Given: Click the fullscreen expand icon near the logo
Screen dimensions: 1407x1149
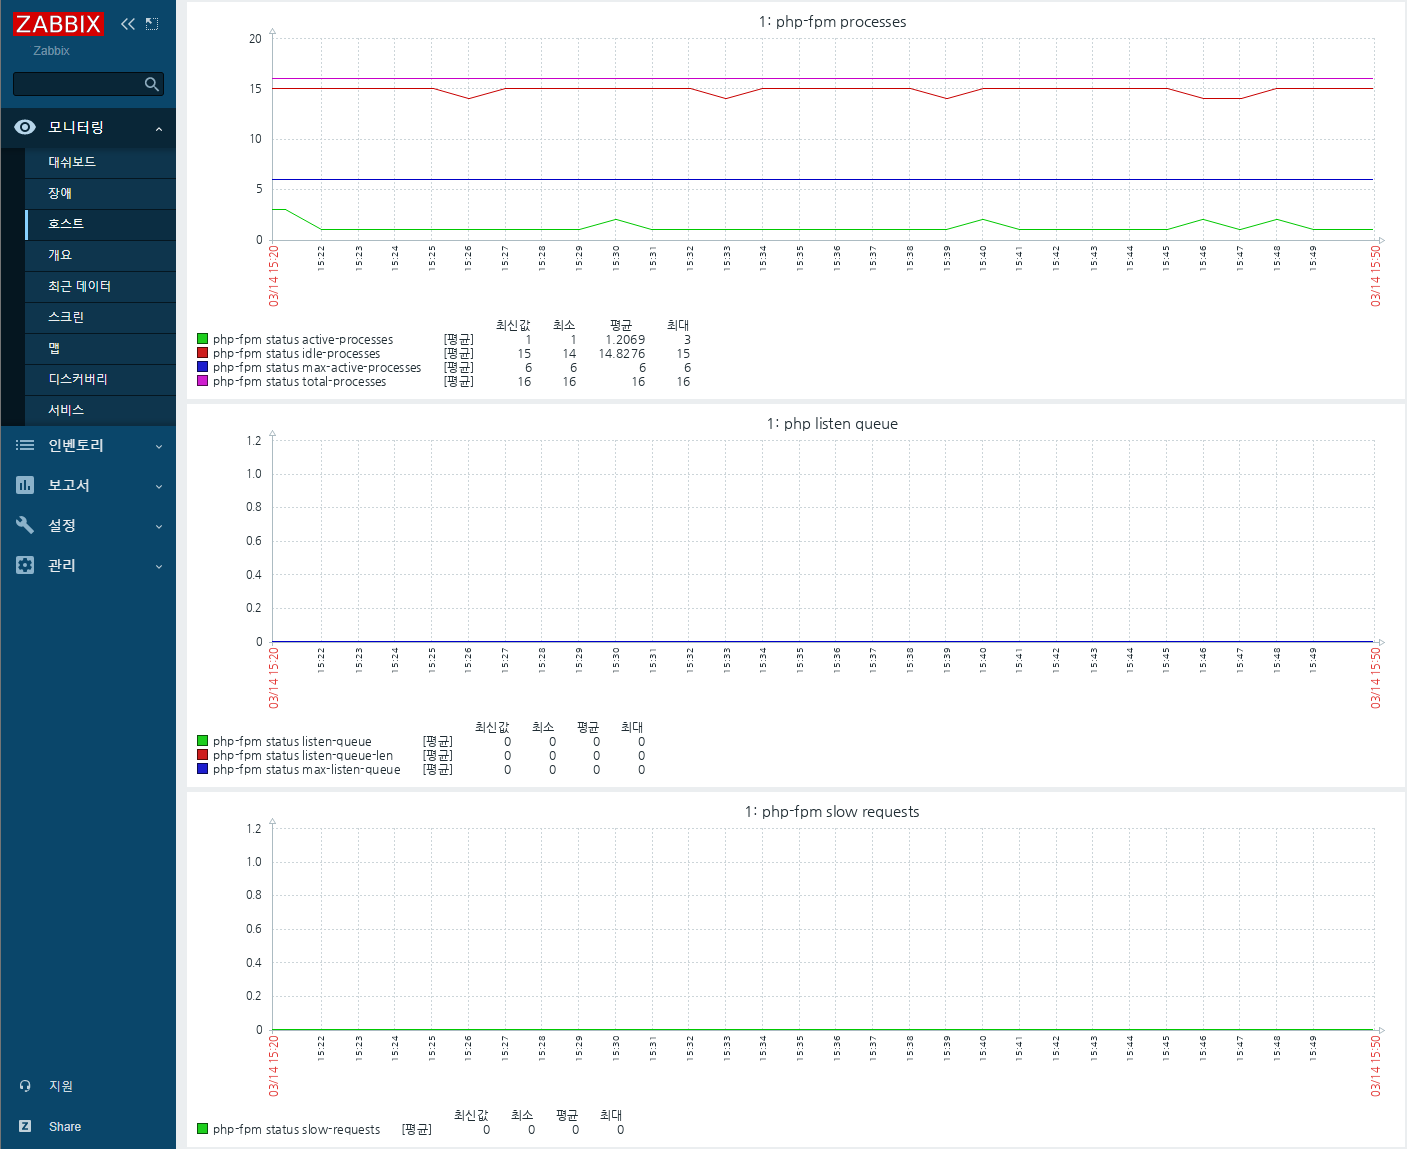Looking at the screenshot, I should point(152,23).
